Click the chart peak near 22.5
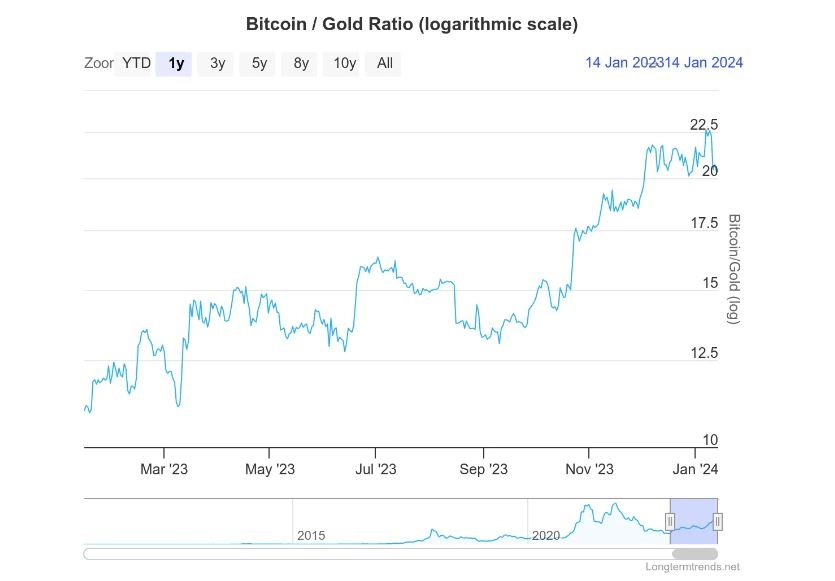This screenshot has height=581, width=835. point(708,130)
